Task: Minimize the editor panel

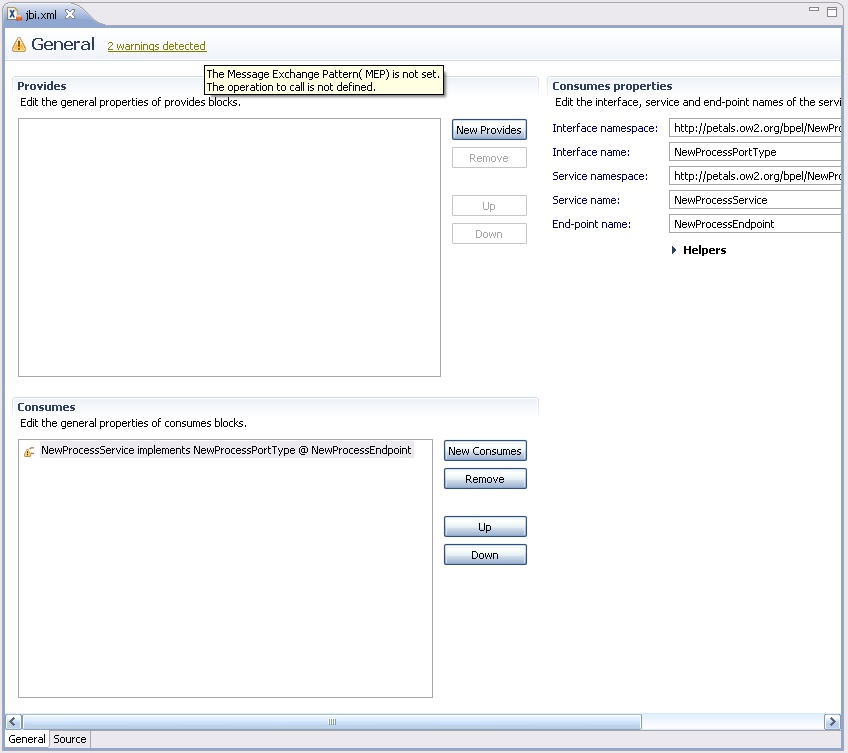Action: click(813, 11)
